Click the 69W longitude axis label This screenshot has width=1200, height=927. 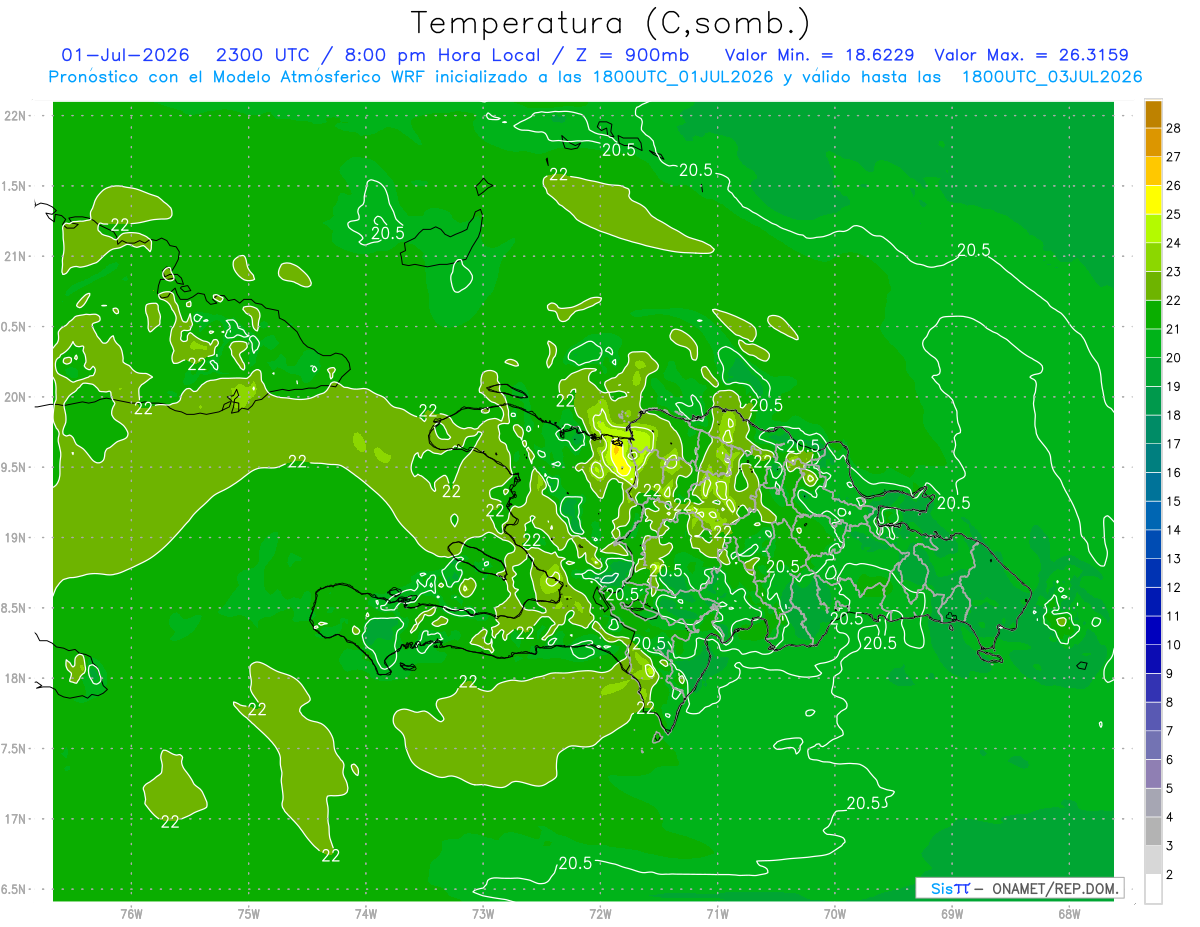952,913
